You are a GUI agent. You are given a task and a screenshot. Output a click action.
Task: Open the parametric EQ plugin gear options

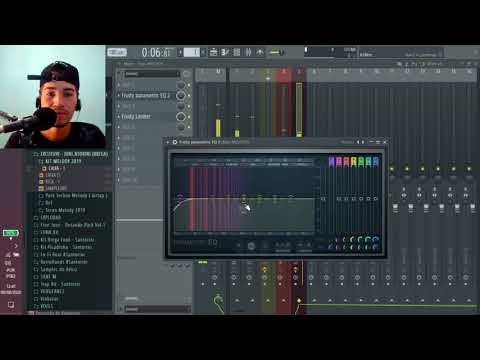(x=174, y=142)
